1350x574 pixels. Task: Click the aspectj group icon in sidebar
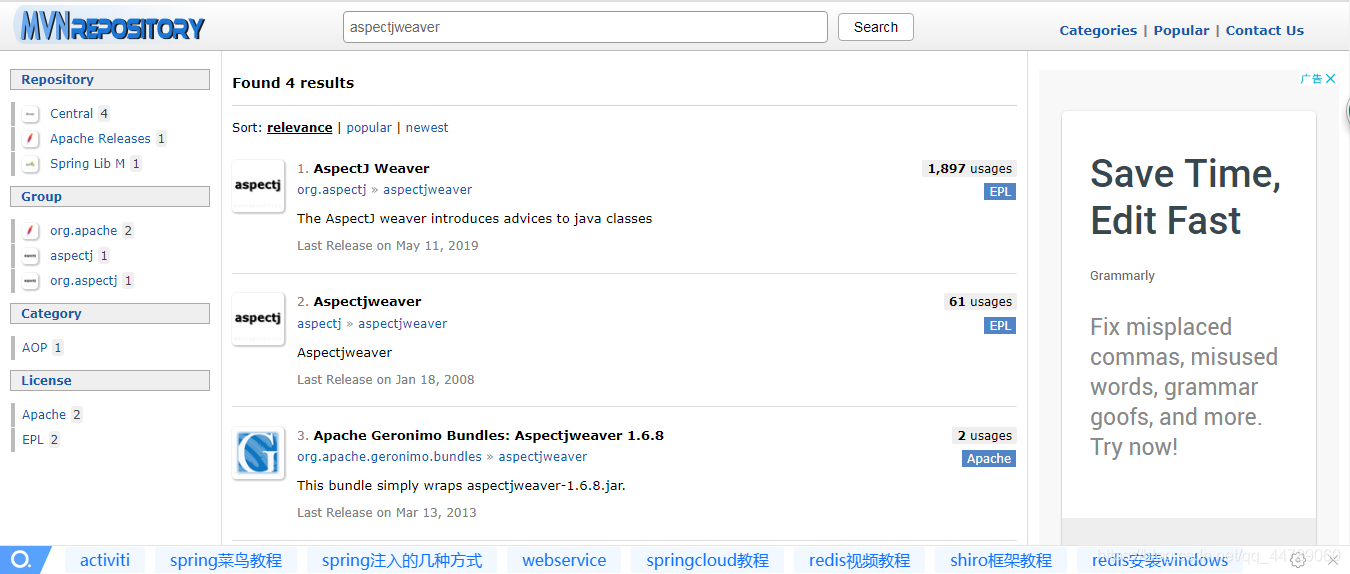pyautogui.click(x=31, y=256)
